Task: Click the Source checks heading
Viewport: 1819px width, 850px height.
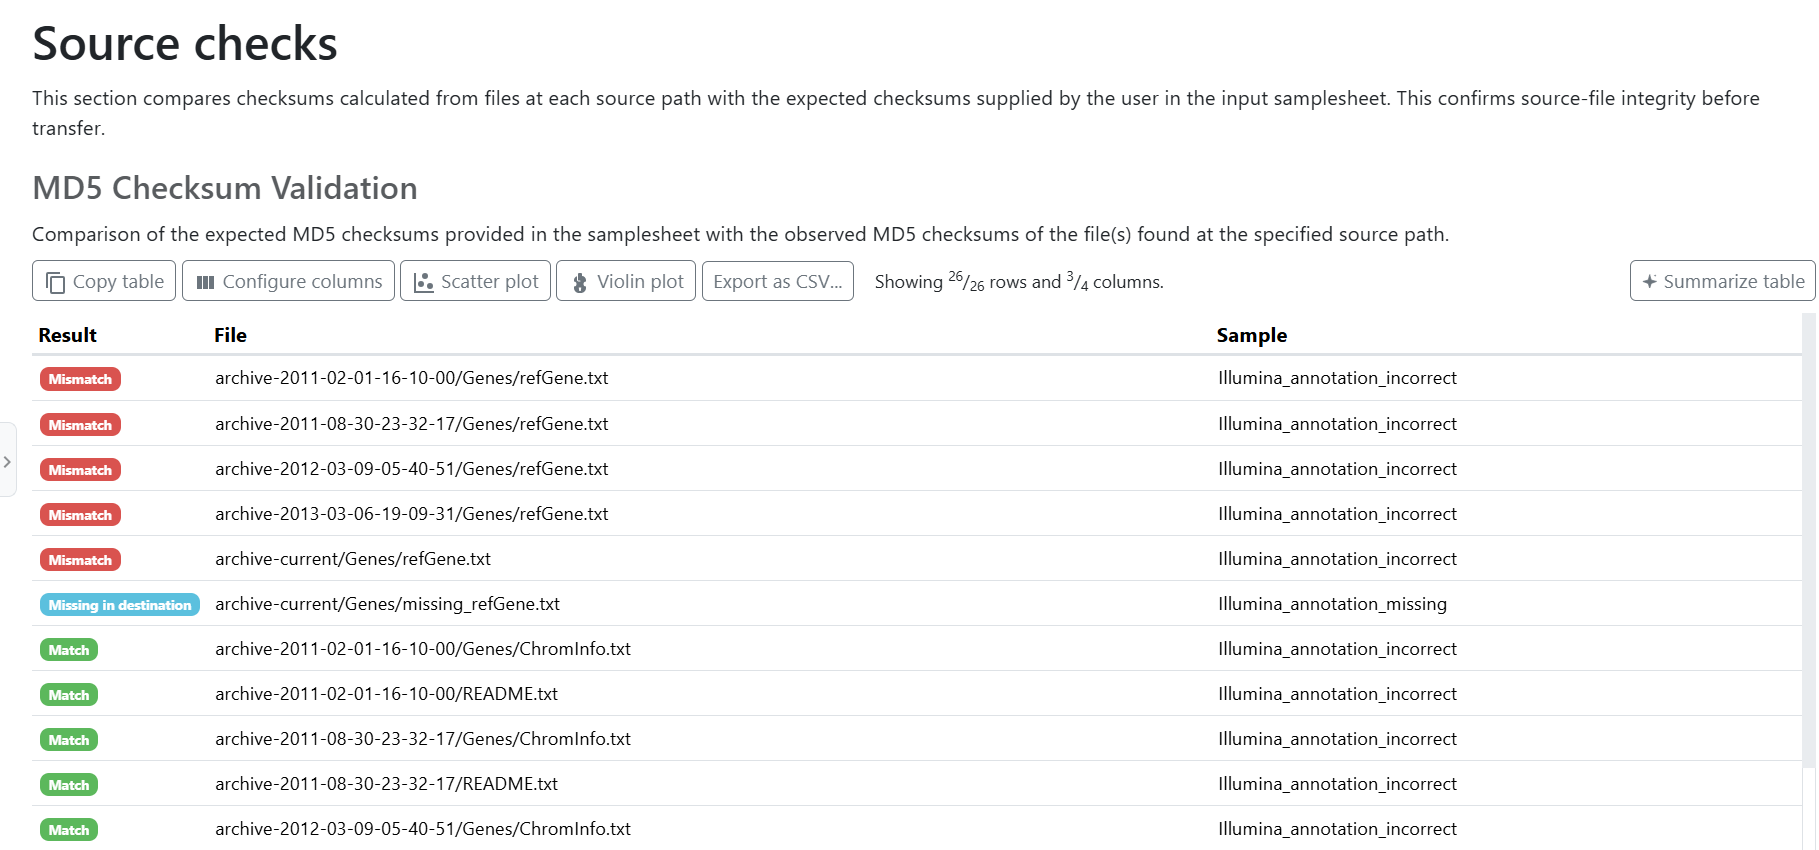Action: click(x=185, y=43)
